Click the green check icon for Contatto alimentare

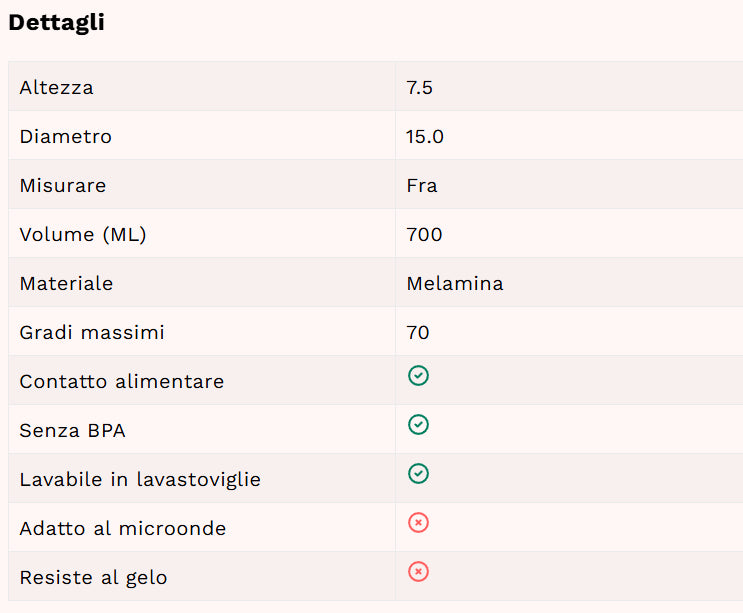click(418, 376)
